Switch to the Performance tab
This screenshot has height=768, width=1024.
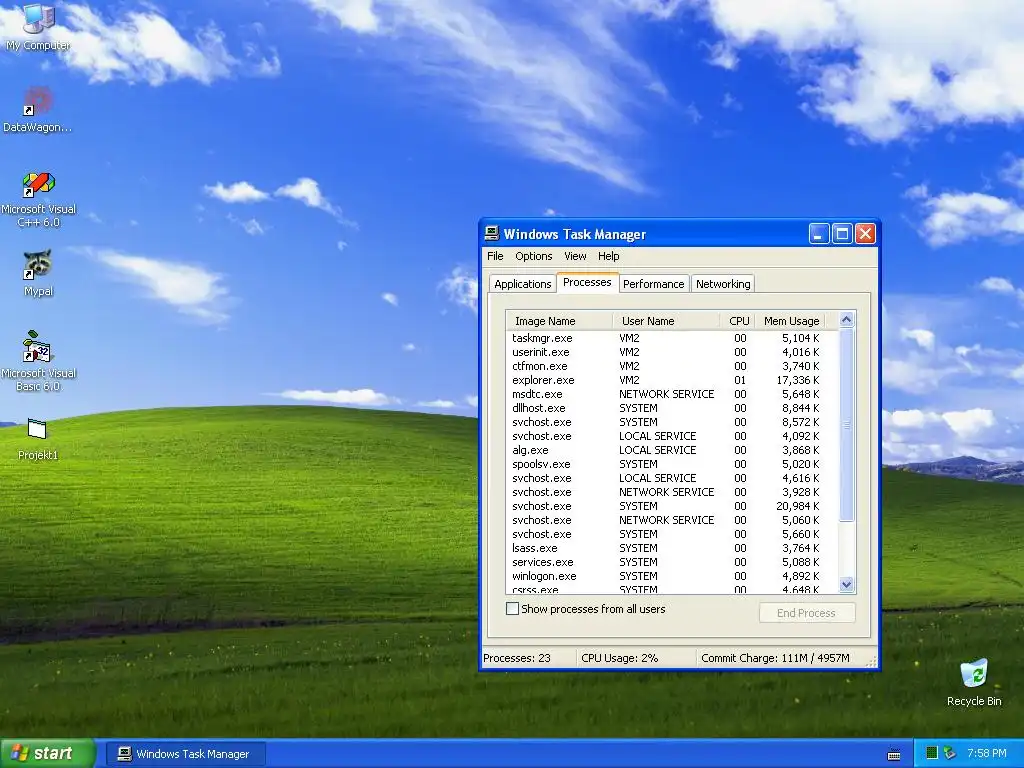pos(653,284)
